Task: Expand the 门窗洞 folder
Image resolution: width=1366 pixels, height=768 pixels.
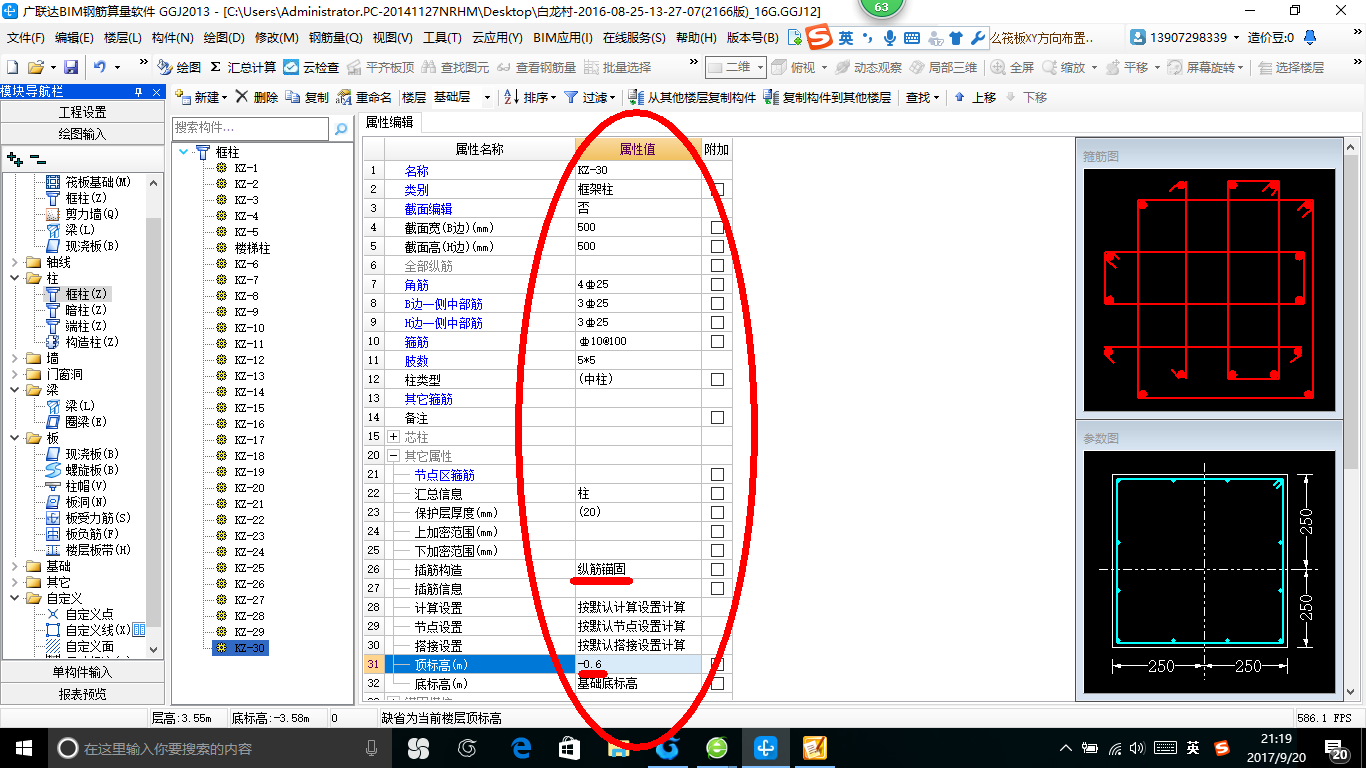Action: [x=14, y=374]
